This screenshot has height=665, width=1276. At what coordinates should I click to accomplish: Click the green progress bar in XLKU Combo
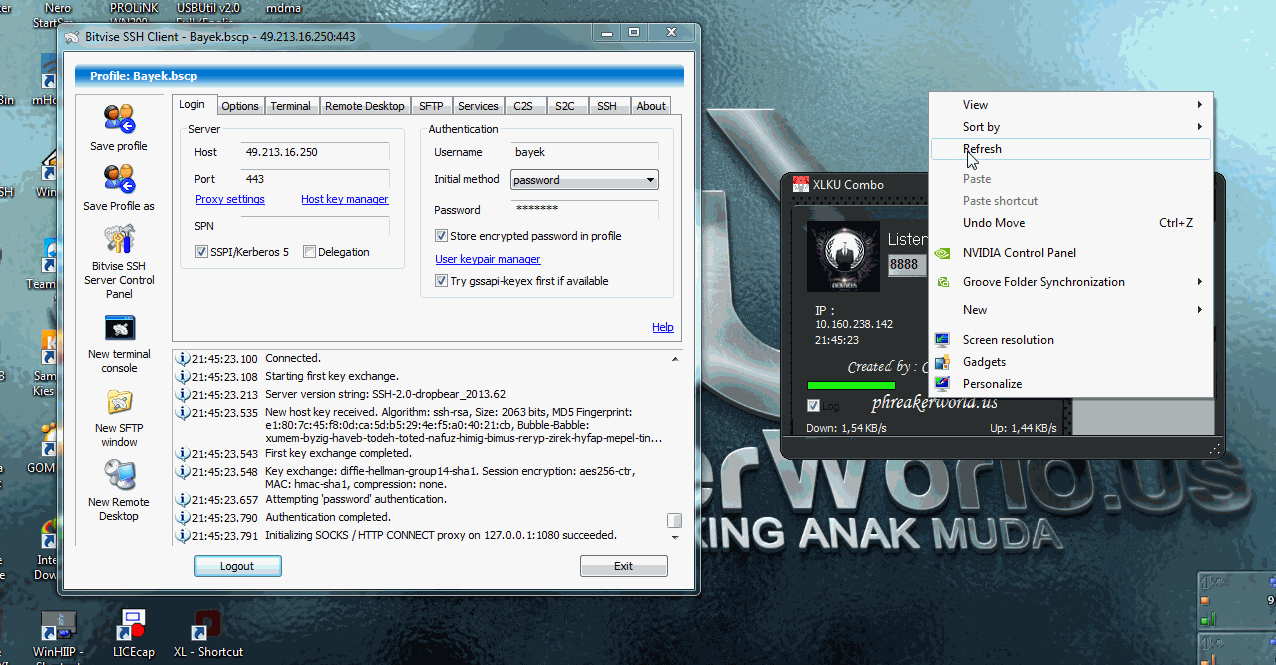[851, 385]
